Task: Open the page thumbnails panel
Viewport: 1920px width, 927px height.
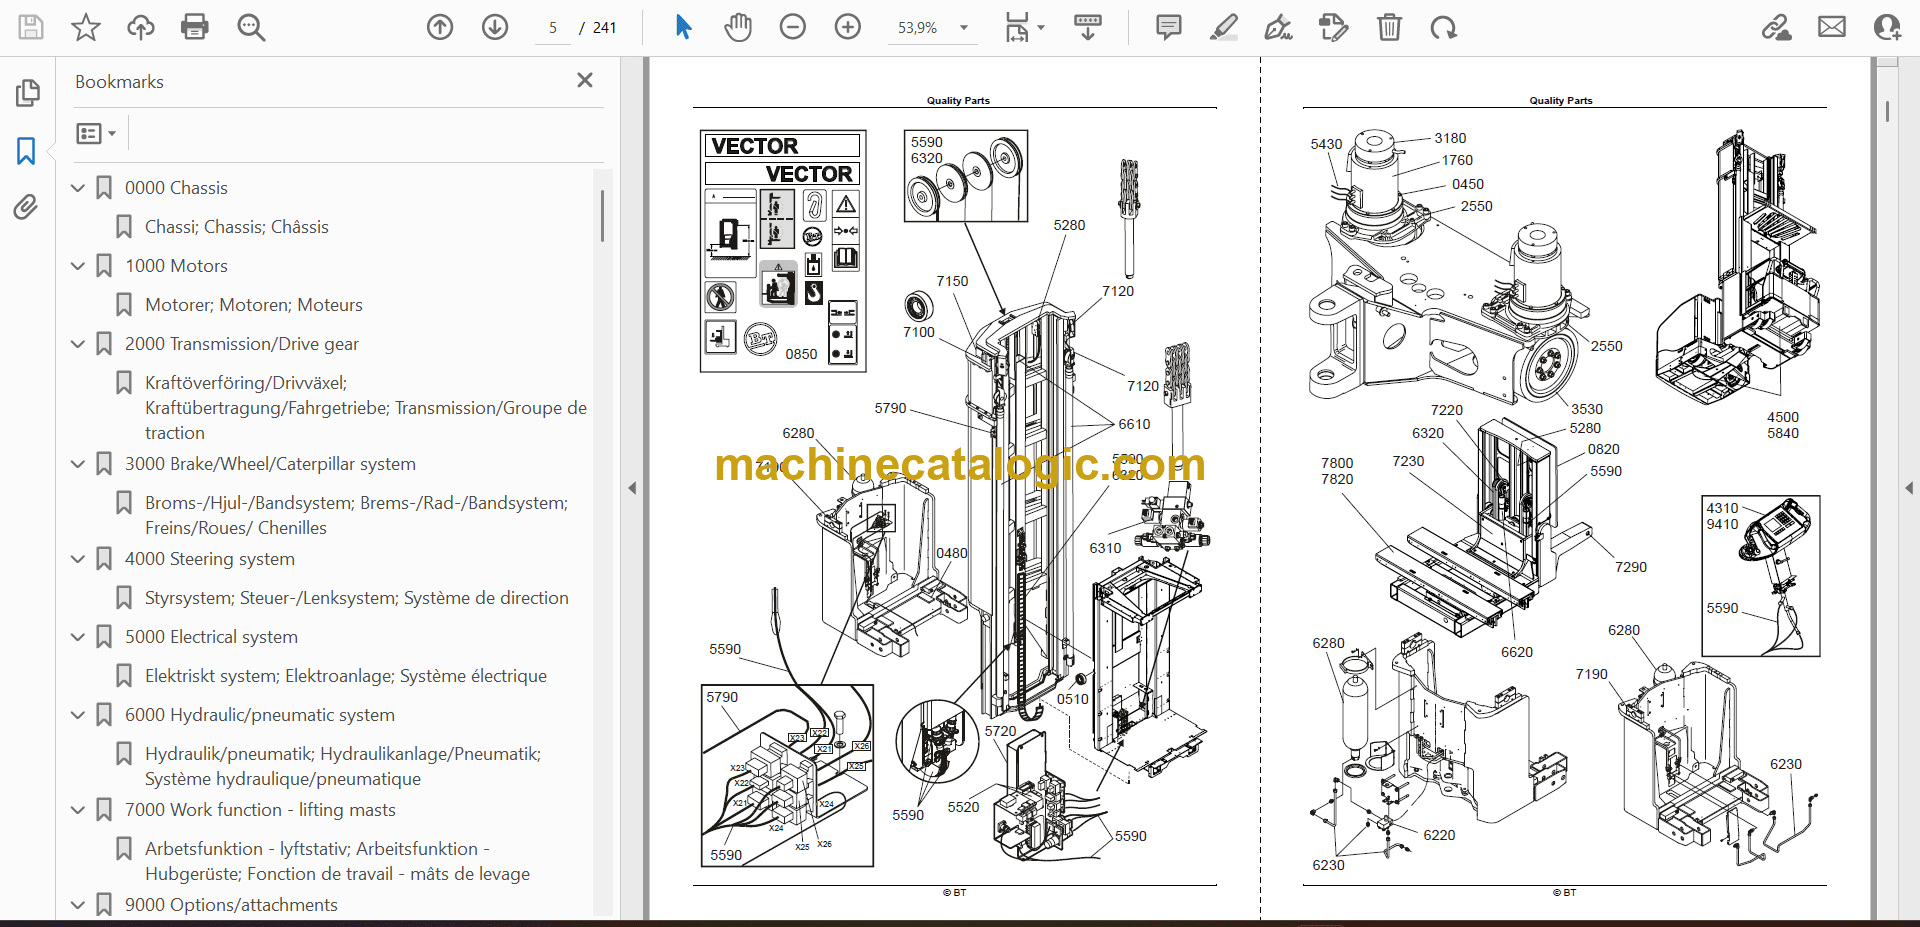Action: (27, 93)
